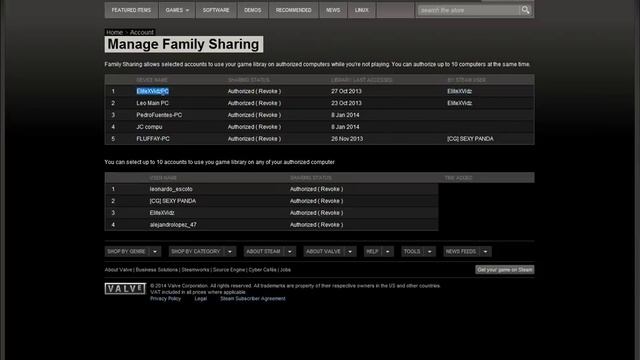Click the About Valve footer button
Image resolution: width=640 pixels, height=360 pixels.
coord(323,251)
